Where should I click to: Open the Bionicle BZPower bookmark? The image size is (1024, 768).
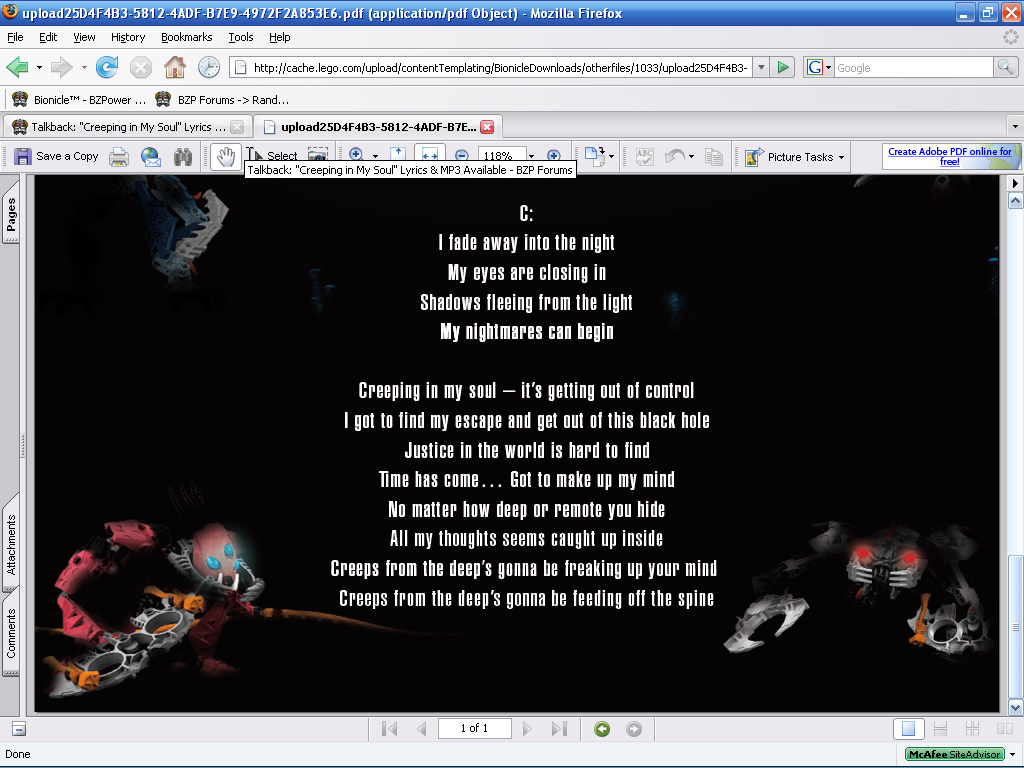coord(79,100)
